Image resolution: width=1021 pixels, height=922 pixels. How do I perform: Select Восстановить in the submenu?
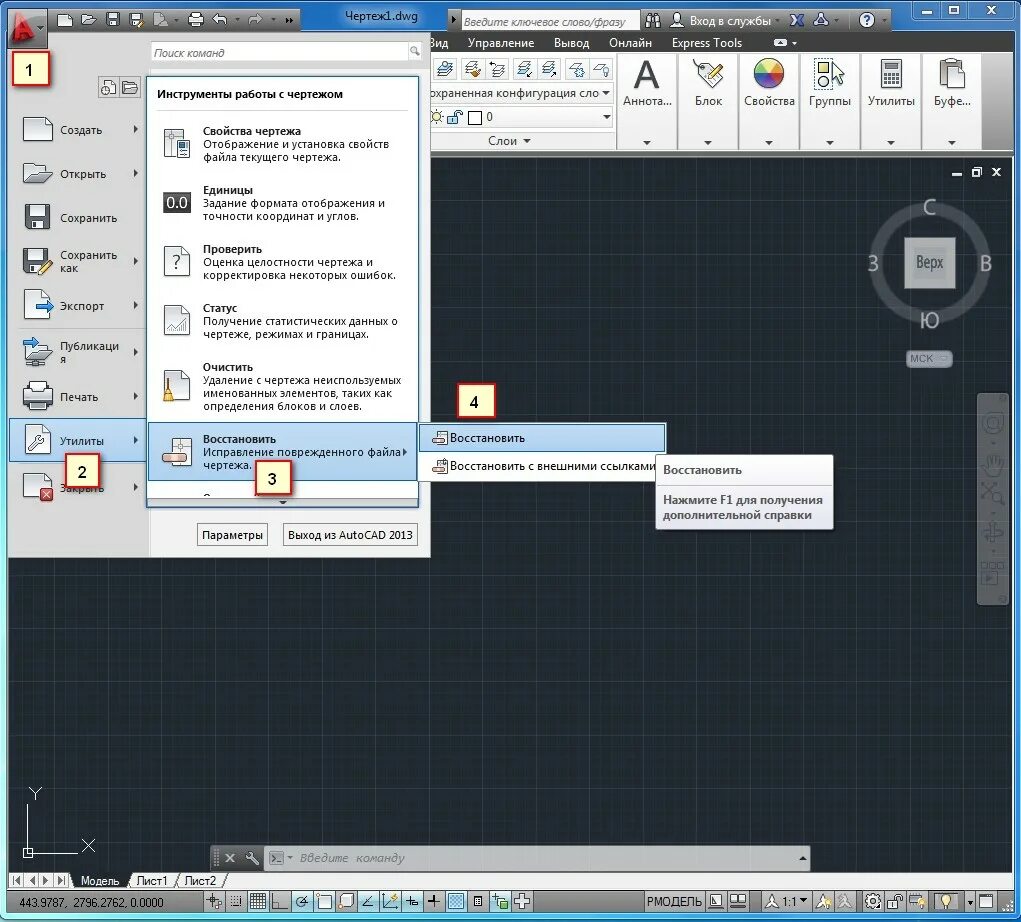542,438
